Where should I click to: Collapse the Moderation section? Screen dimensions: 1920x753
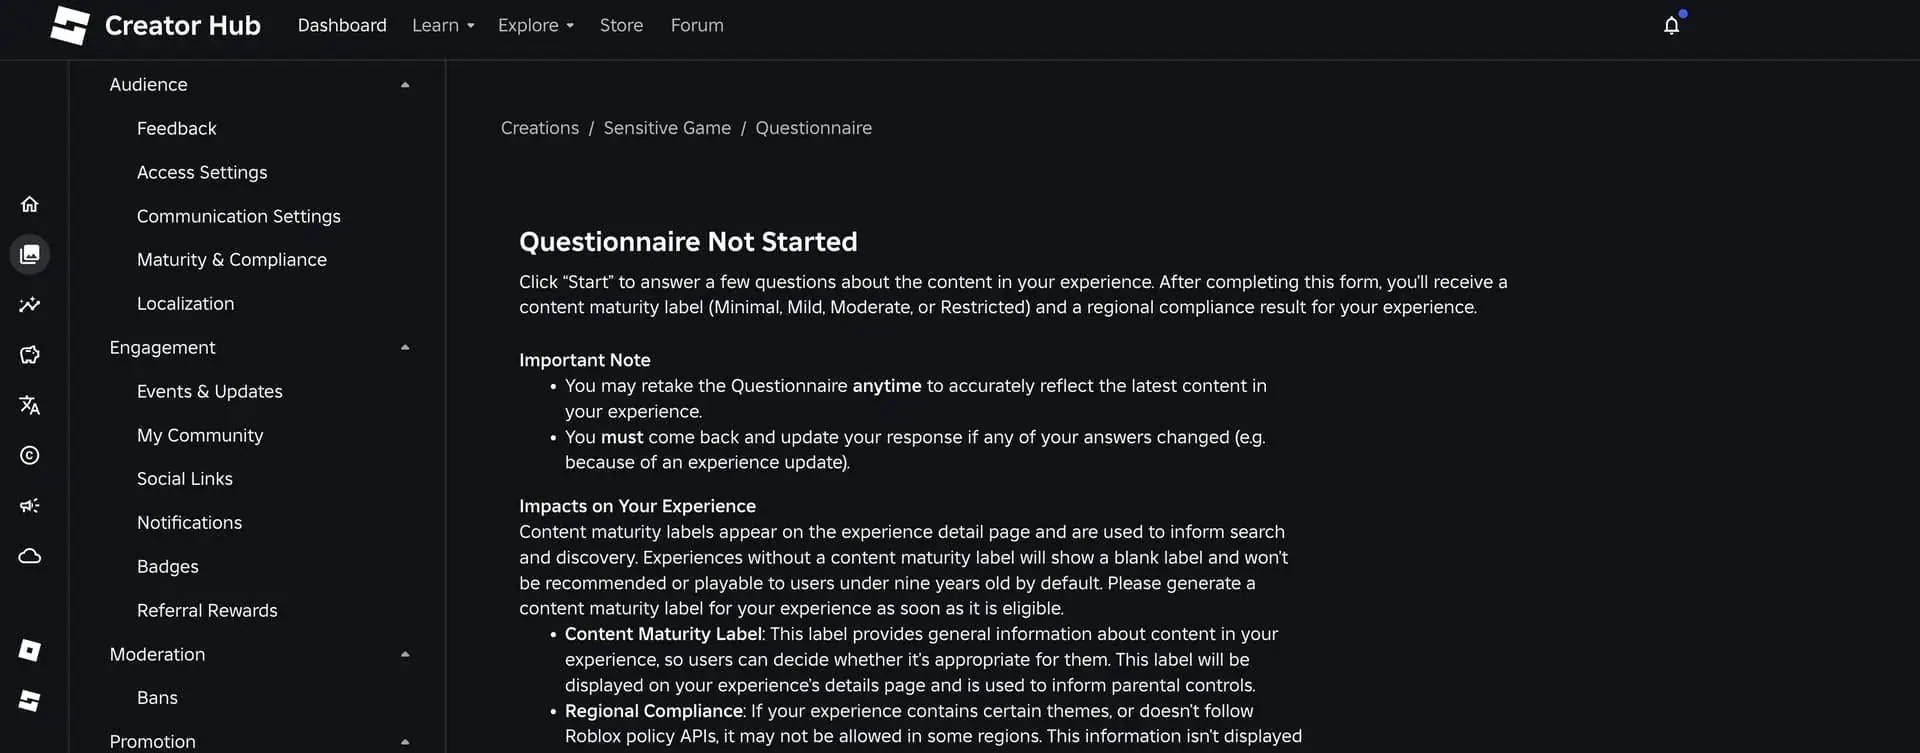[x=405, y=654]
